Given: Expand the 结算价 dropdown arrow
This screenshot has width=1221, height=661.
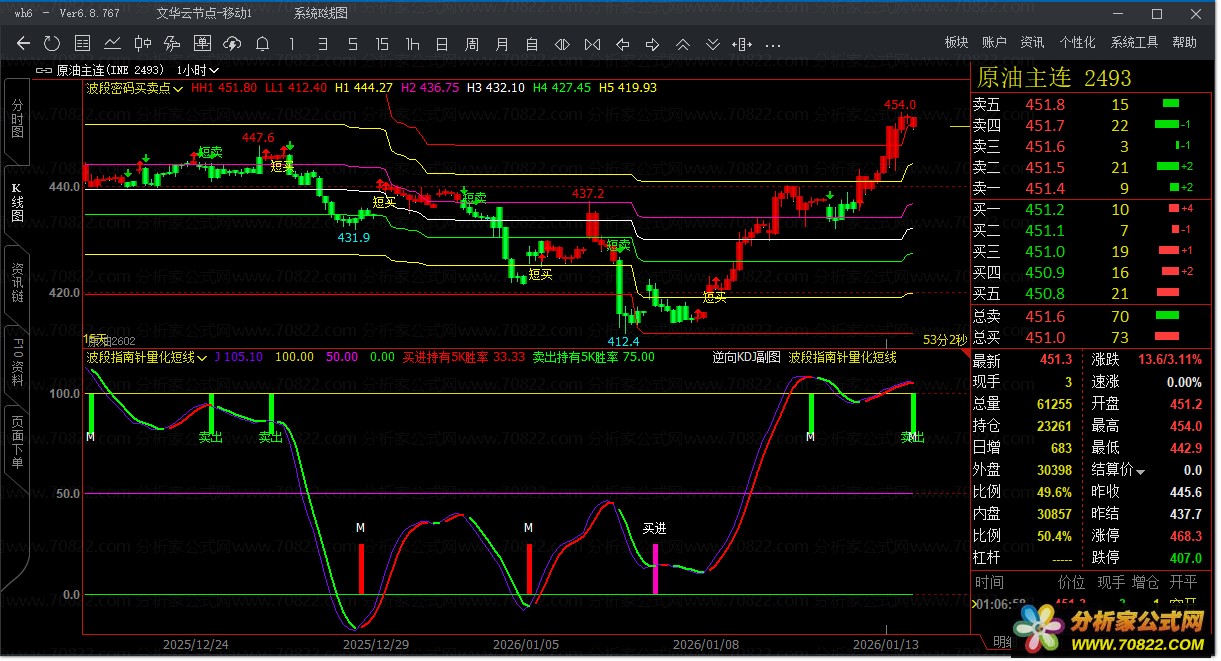Looking at the screenshot, I should 1141,471.
